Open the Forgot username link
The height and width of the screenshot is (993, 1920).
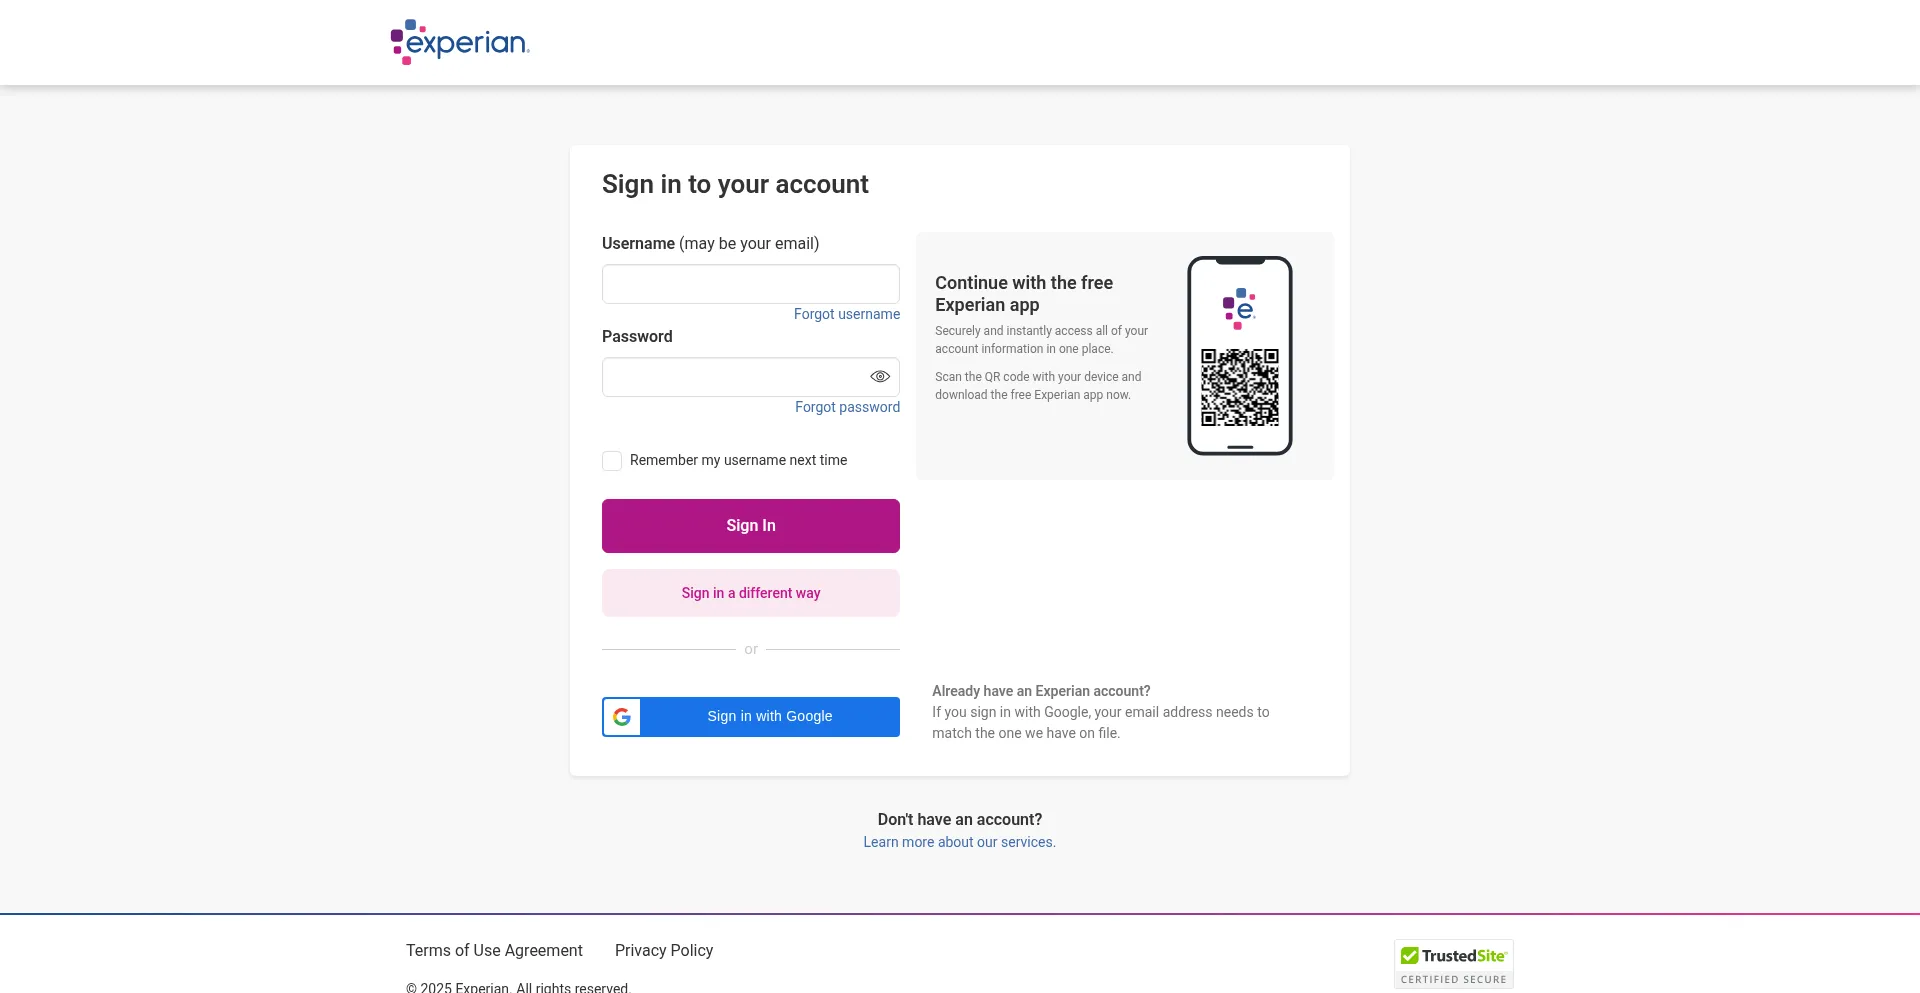pyautogui.click(x=846, y=314)
